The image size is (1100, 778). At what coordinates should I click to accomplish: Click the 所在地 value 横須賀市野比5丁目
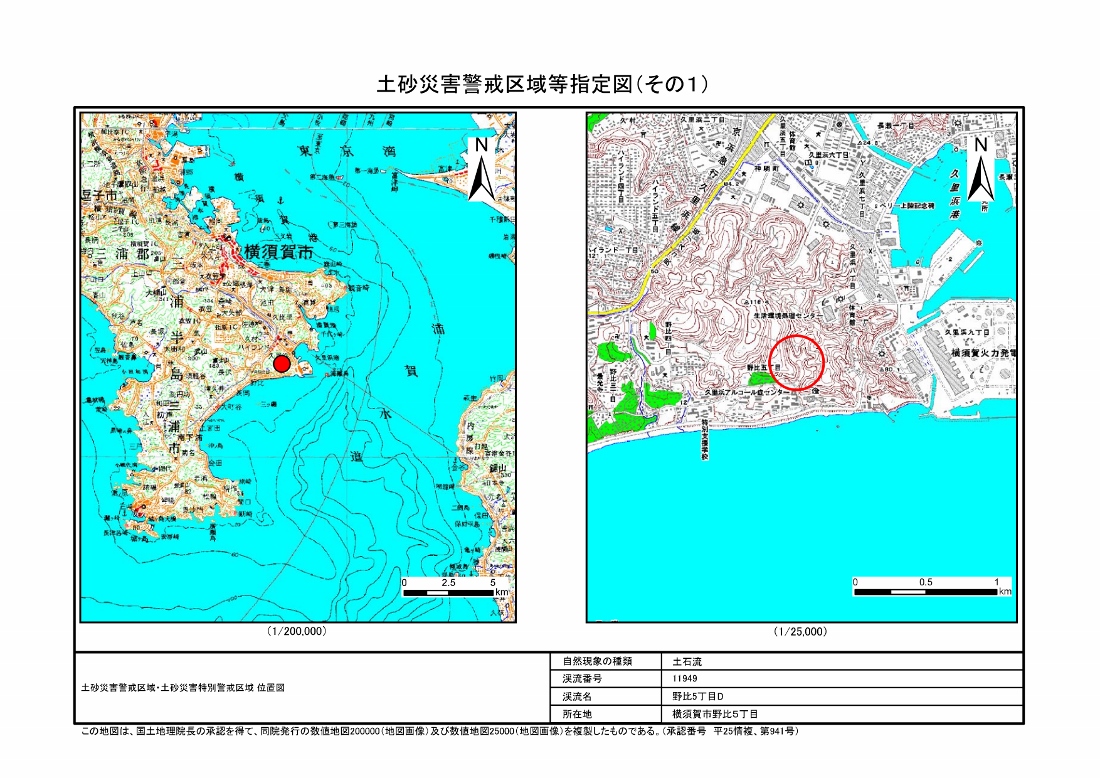(x=716, y=714)
